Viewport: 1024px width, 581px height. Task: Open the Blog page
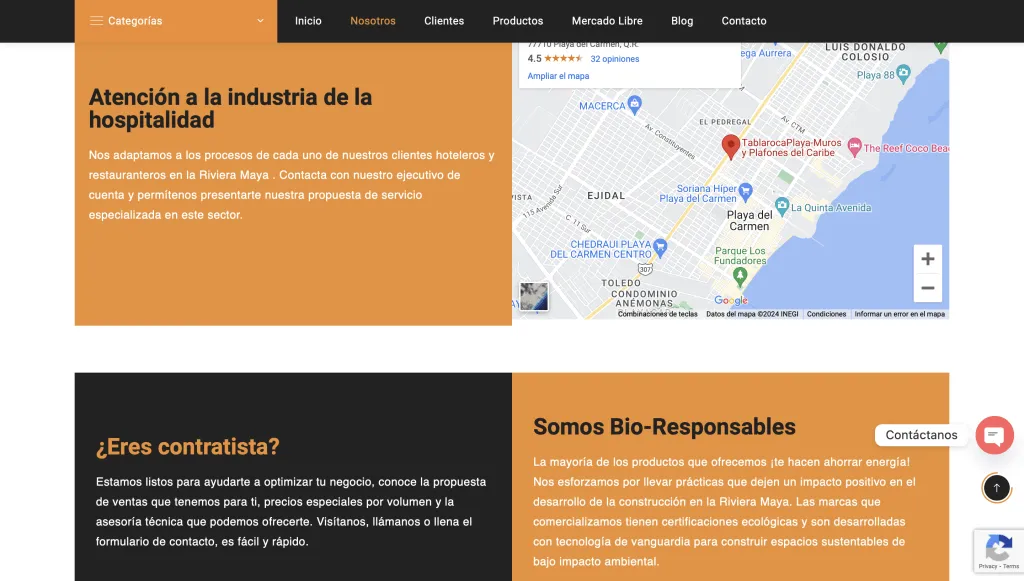[x=682, y=21]
